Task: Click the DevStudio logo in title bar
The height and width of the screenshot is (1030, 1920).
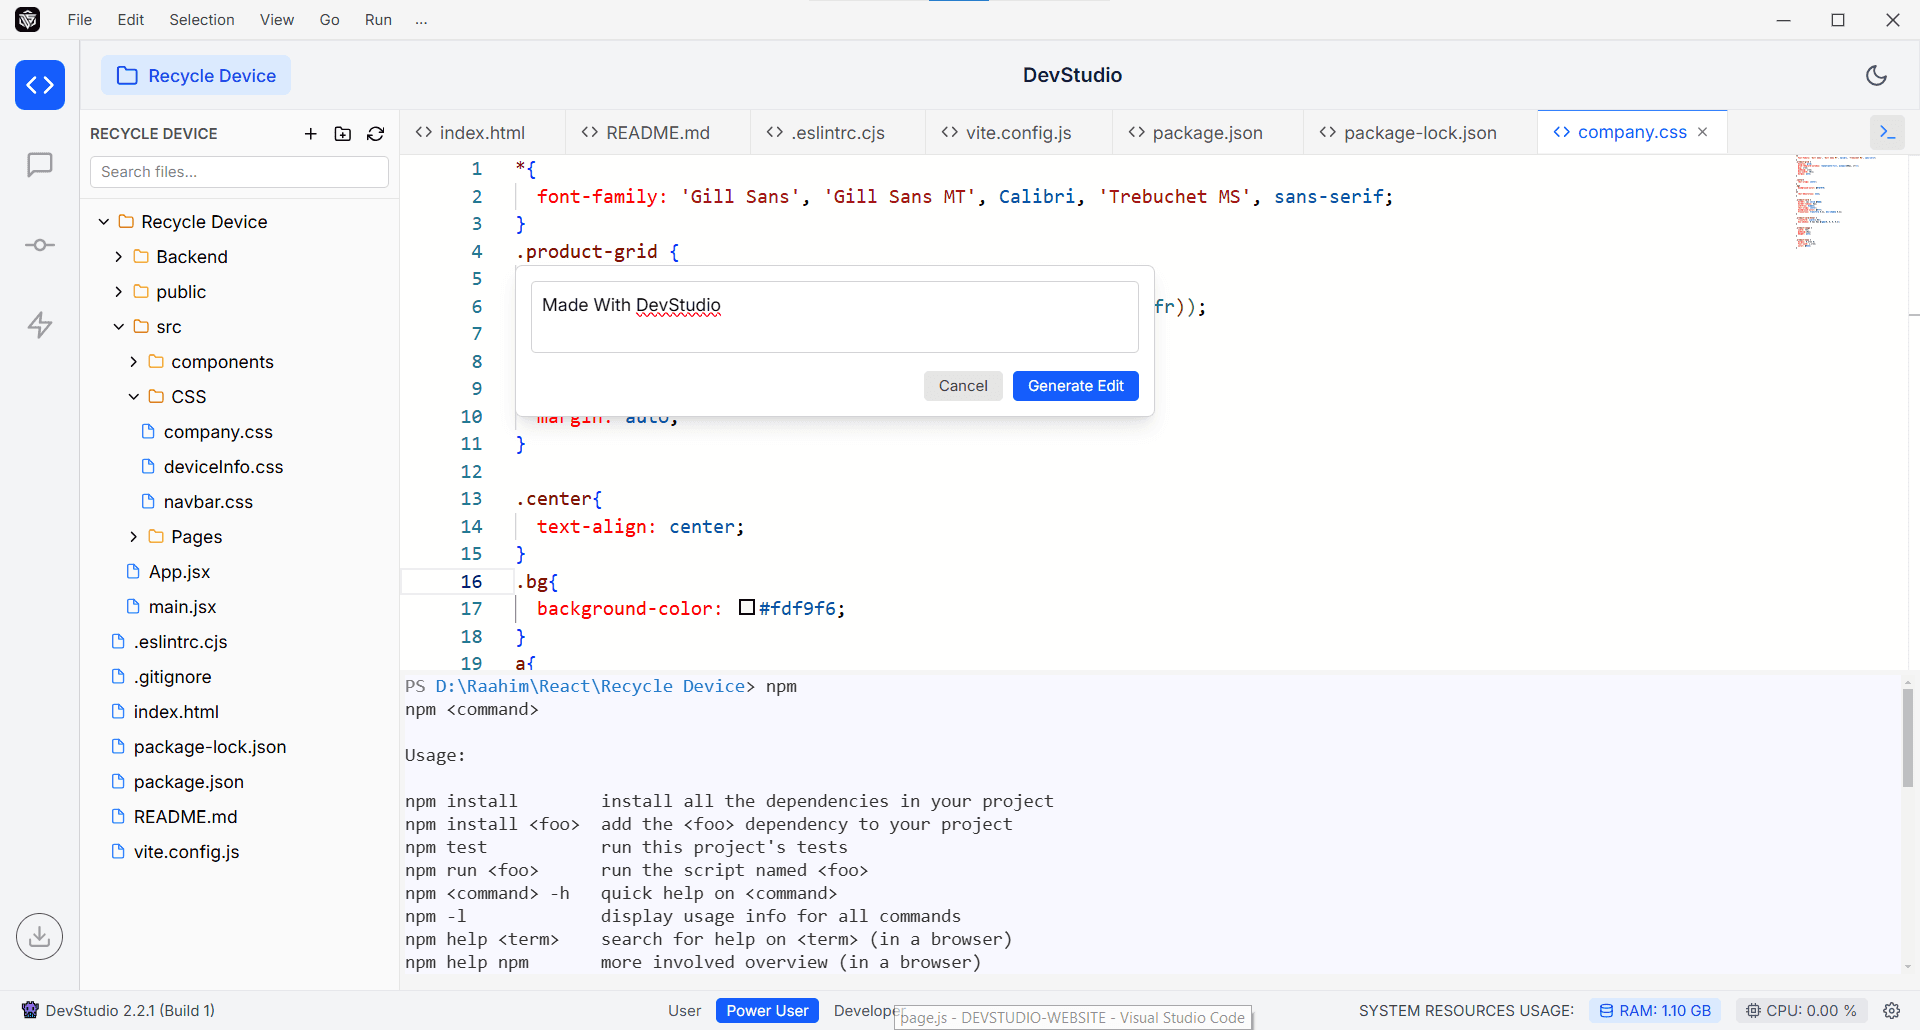Action: coord(28,20)
